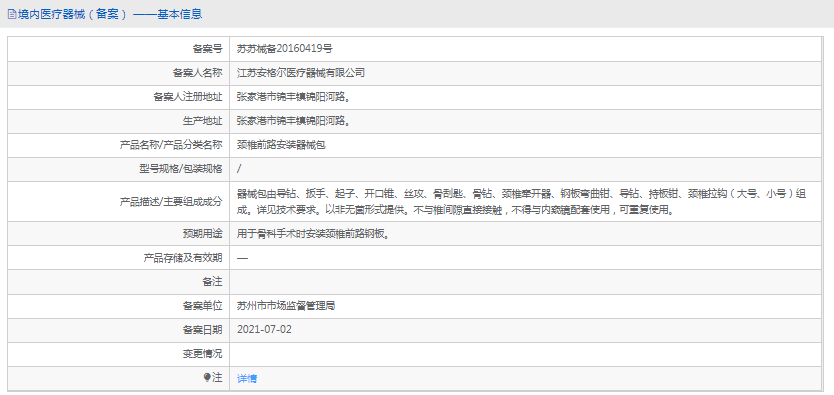This screenshot has height=395, width=834.
Task: Click the product description starting 器械包由导钻
Action: 521,201
